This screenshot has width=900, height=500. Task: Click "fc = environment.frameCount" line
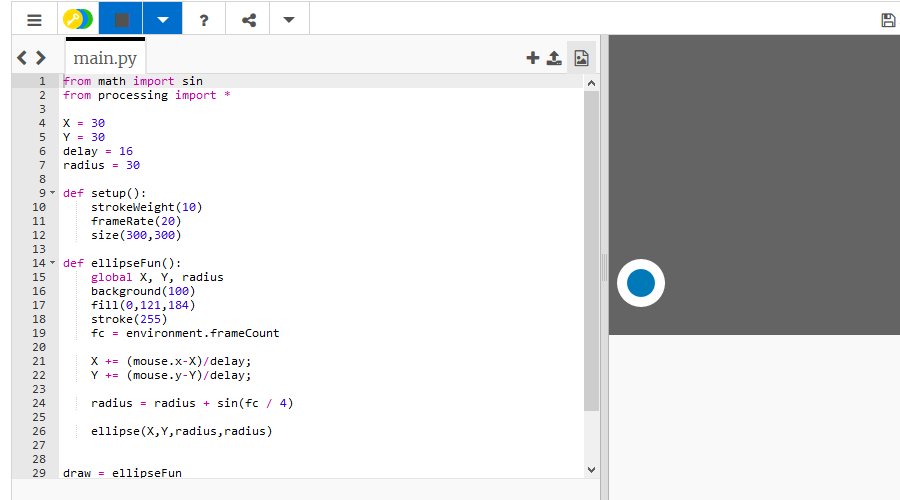coord(185,333)
